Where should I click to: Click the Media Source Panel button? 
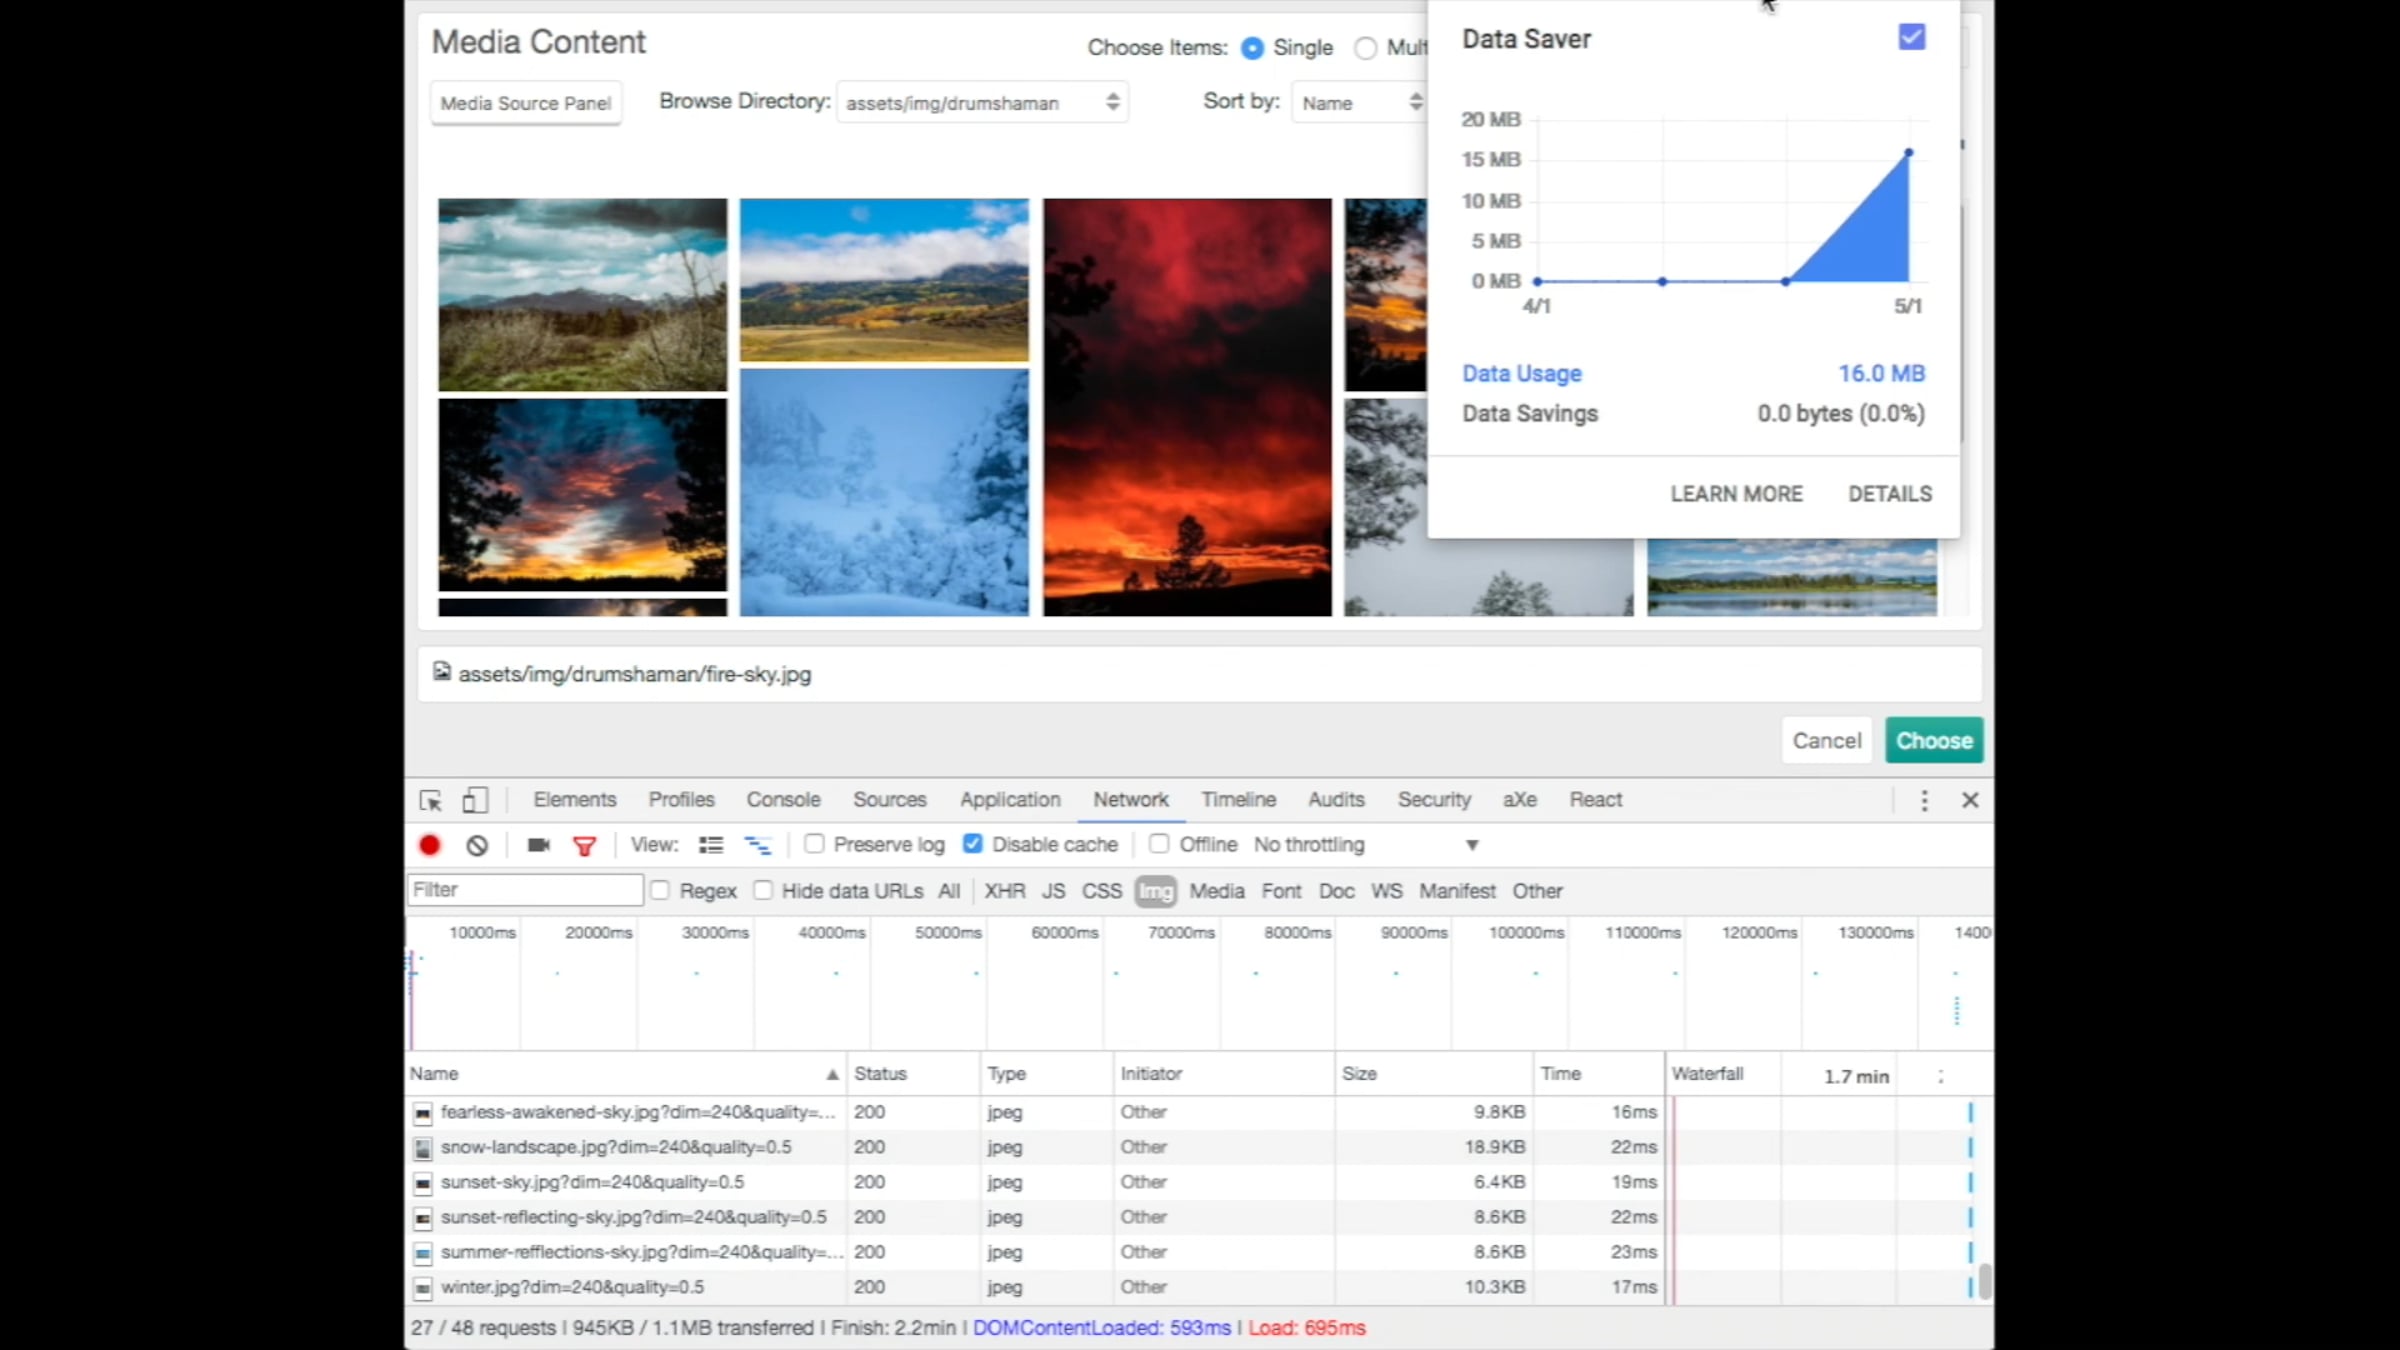click(526, 103)
